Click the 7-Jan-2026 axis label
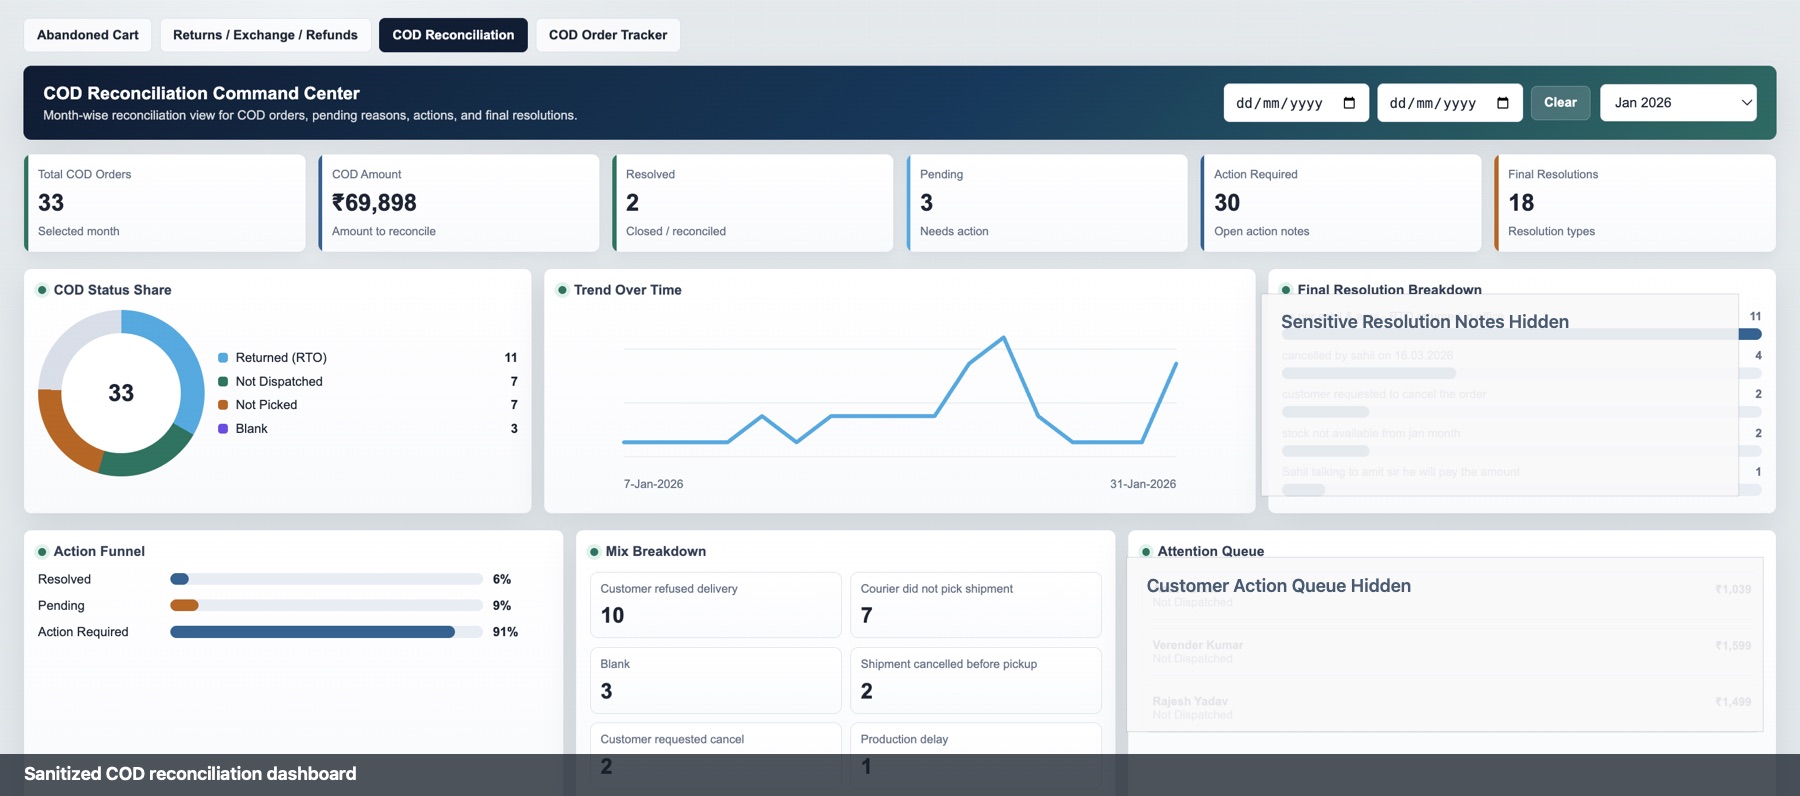Viewport: 1800px width, 796px height. point(653,484)
